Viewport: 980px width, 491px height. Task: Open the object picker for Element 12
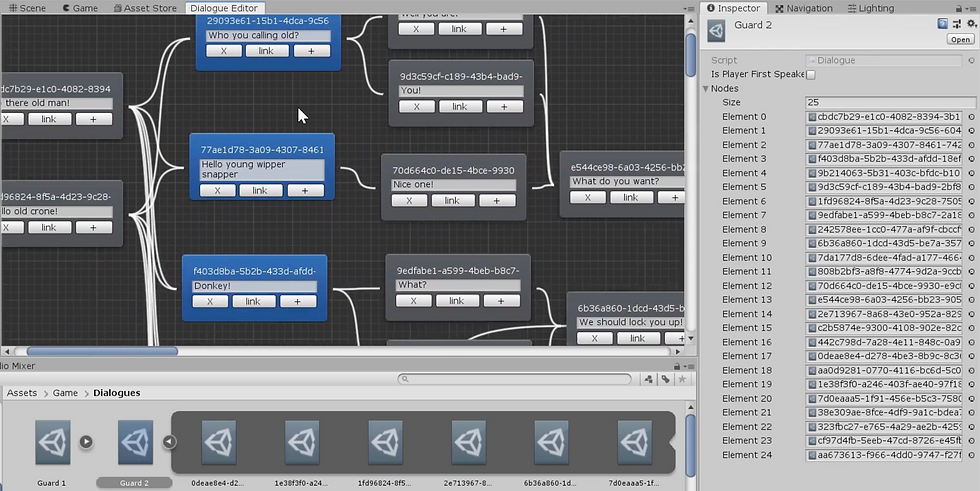point(971,285)
